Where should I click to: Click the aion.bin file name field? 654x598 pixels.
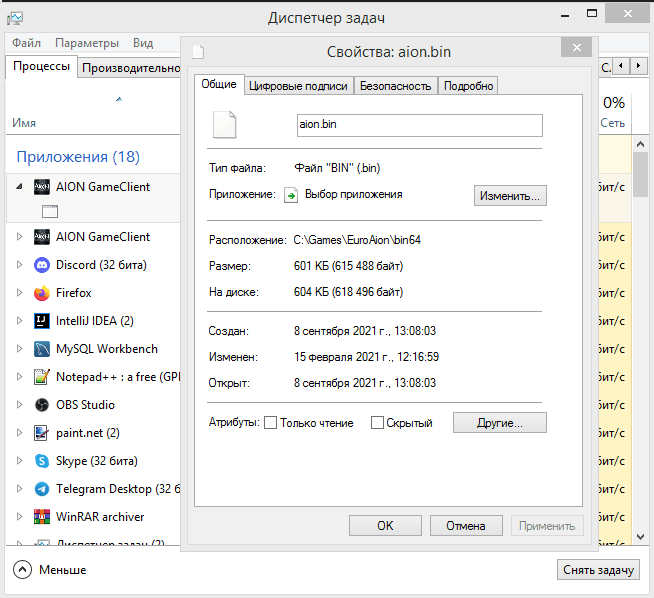coord(419,125)
